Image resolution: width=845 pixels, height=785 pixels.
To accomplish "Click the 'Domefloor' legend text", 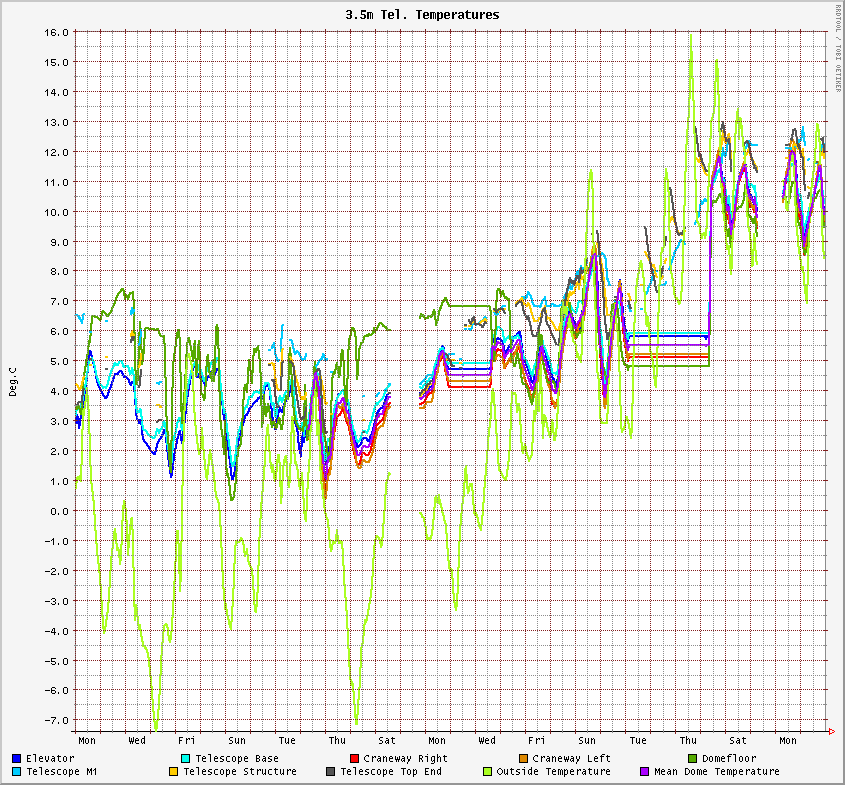I will pyautogui.click(x=729, y=759).
